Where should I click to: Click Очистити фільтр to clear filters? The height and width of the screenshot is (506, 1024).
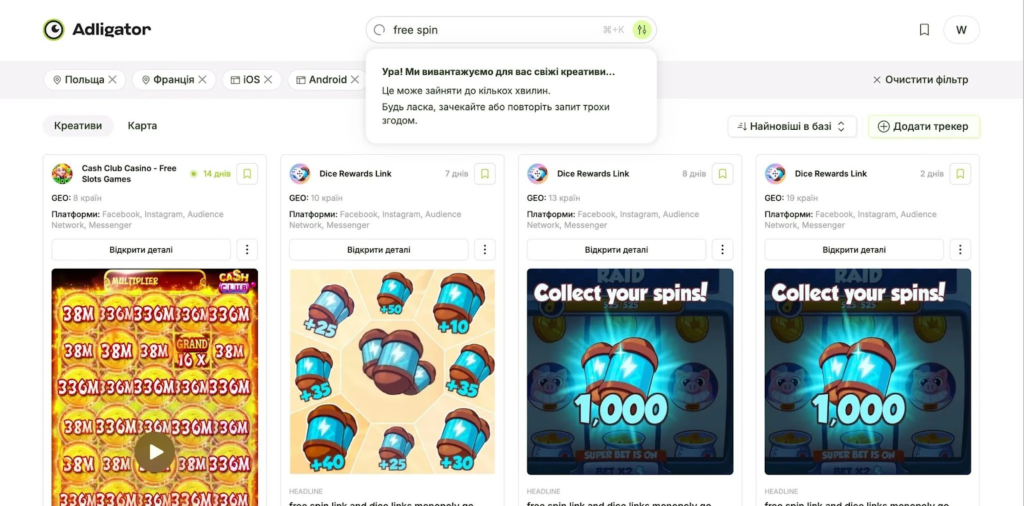(921, 80)
